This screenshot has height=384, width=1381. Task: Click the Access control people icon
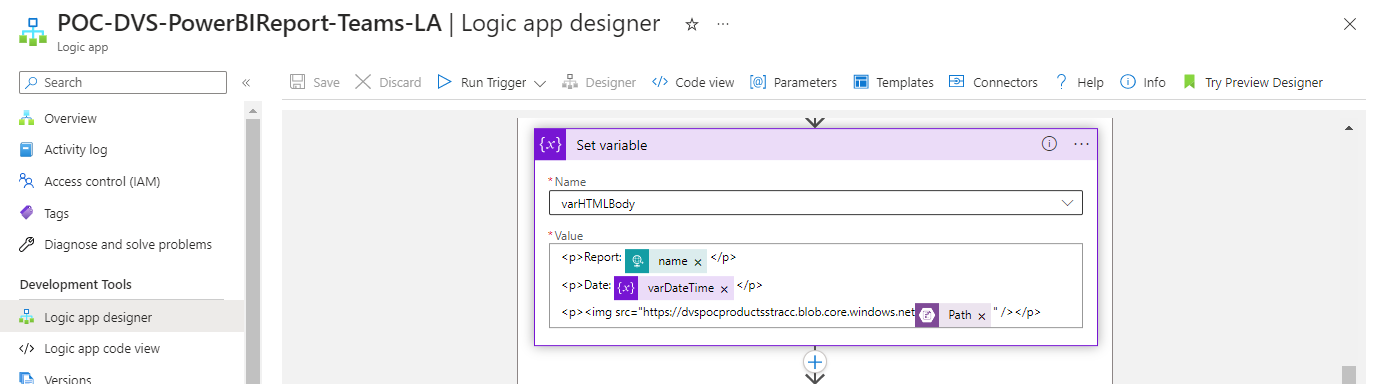pyautogui.click(x=27, y=181)
